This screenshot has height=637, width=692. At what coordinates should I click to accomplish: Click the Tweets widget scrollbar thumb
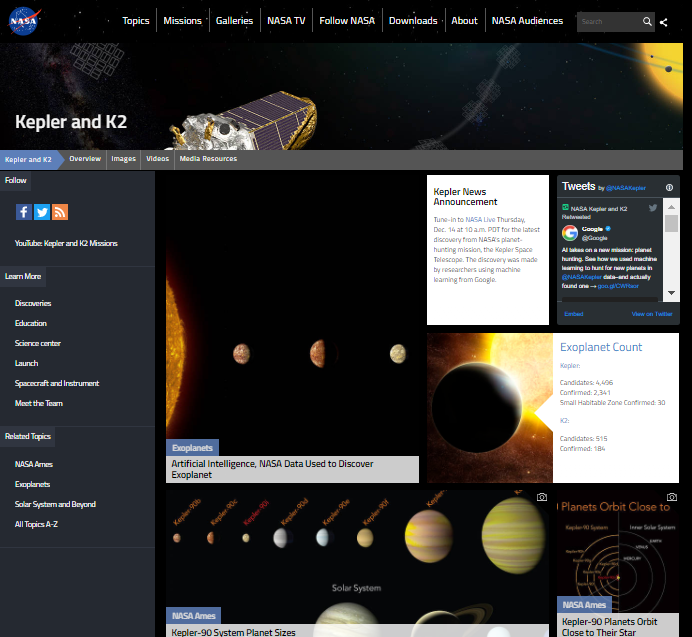click(x=671, y=223)
